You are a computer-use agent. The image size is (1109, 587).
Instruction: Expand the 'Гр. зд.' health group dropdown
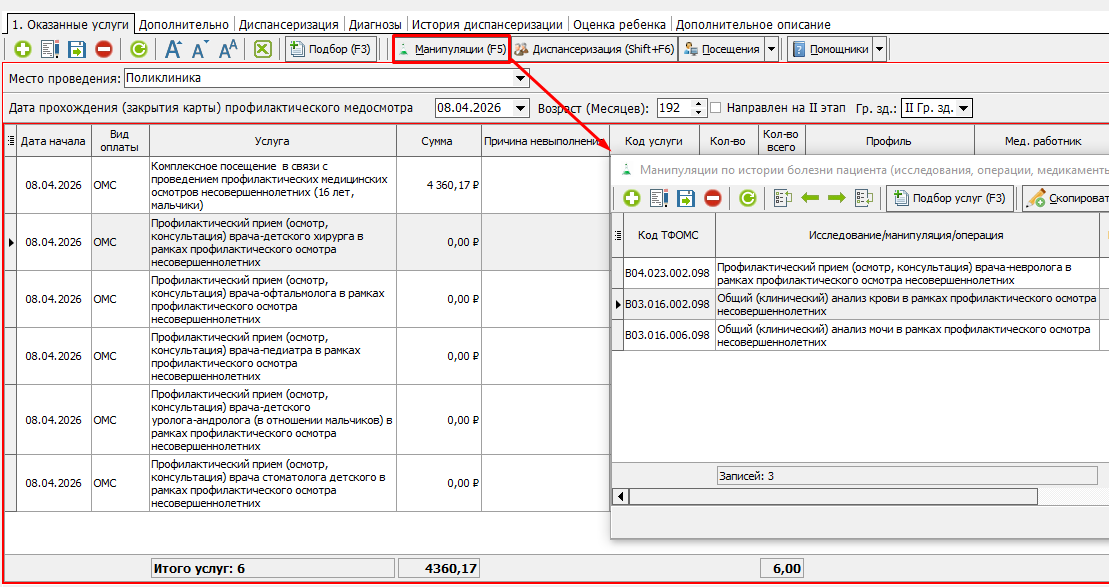tap(964, 108)
